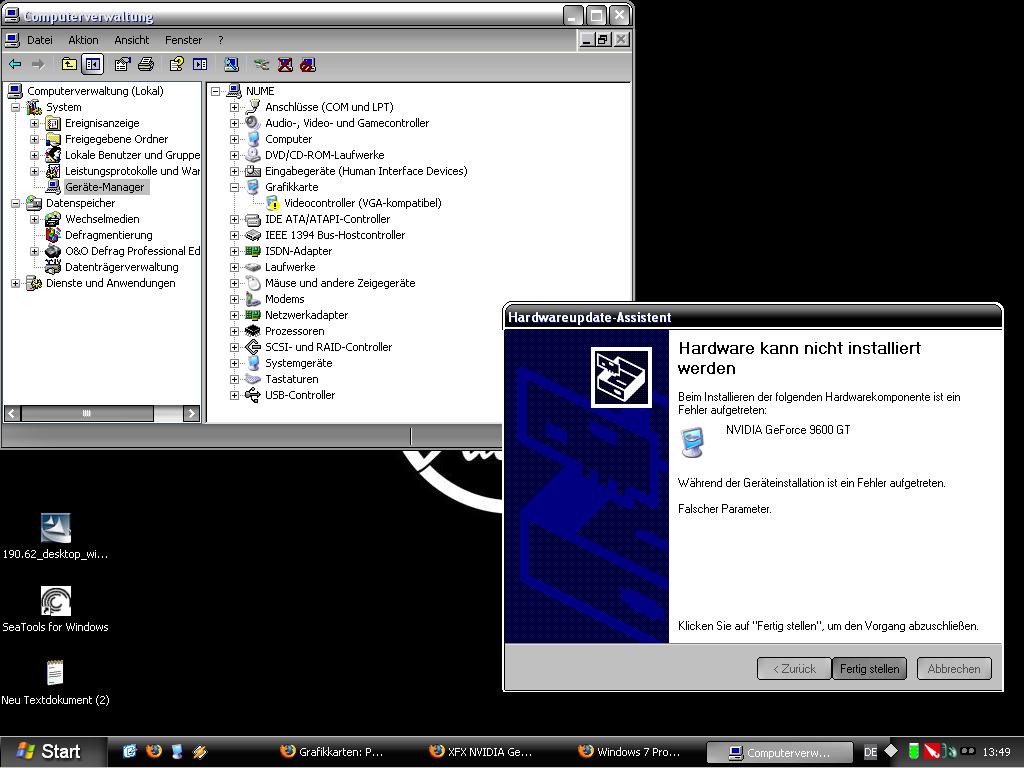Click Firefox quick launch icon in taskbar
Image resolution: width=1024 pixels, height=768 pixels.
(154, 751)
